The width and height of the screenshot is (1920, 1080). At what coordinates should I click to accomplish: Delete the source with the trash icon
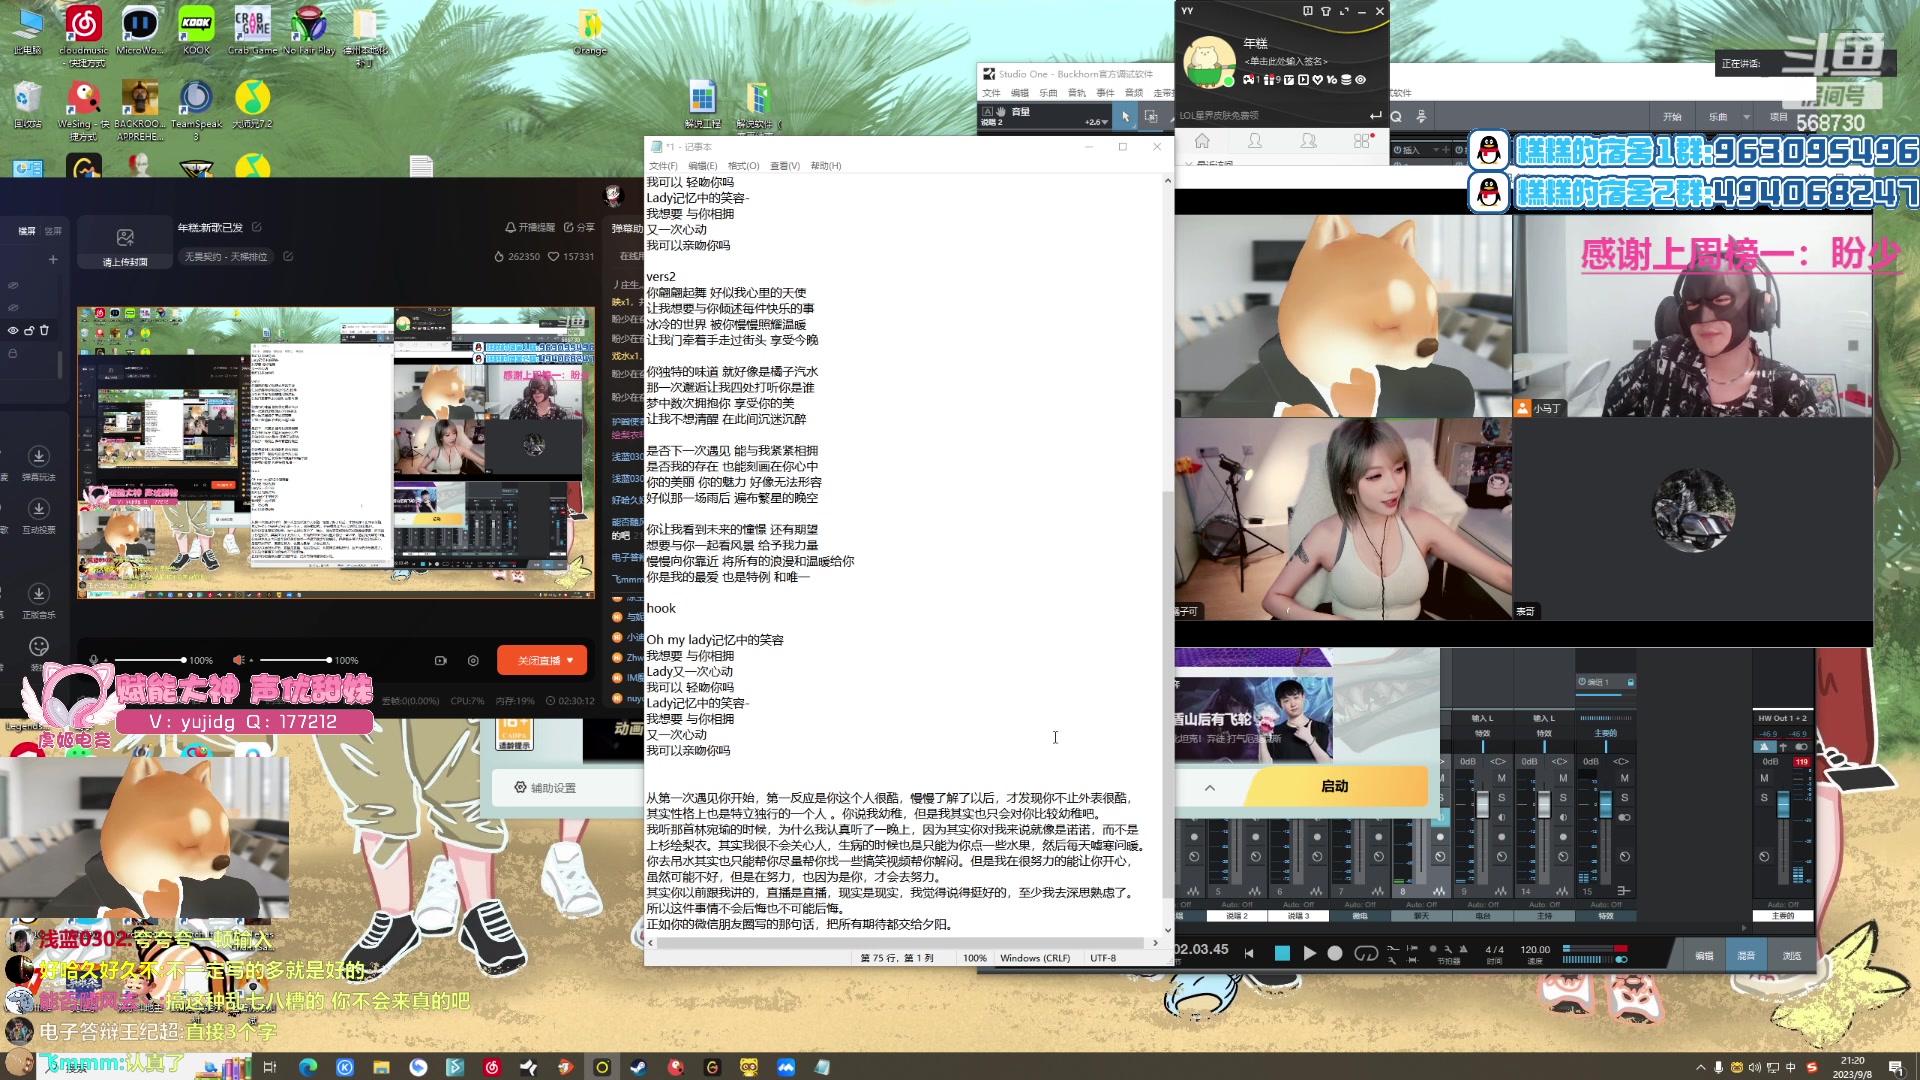pyautogui.click(x=44, y=330)
